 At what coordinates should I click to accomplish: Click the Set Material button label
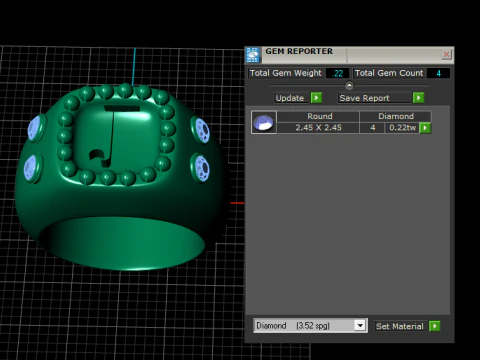400,326
